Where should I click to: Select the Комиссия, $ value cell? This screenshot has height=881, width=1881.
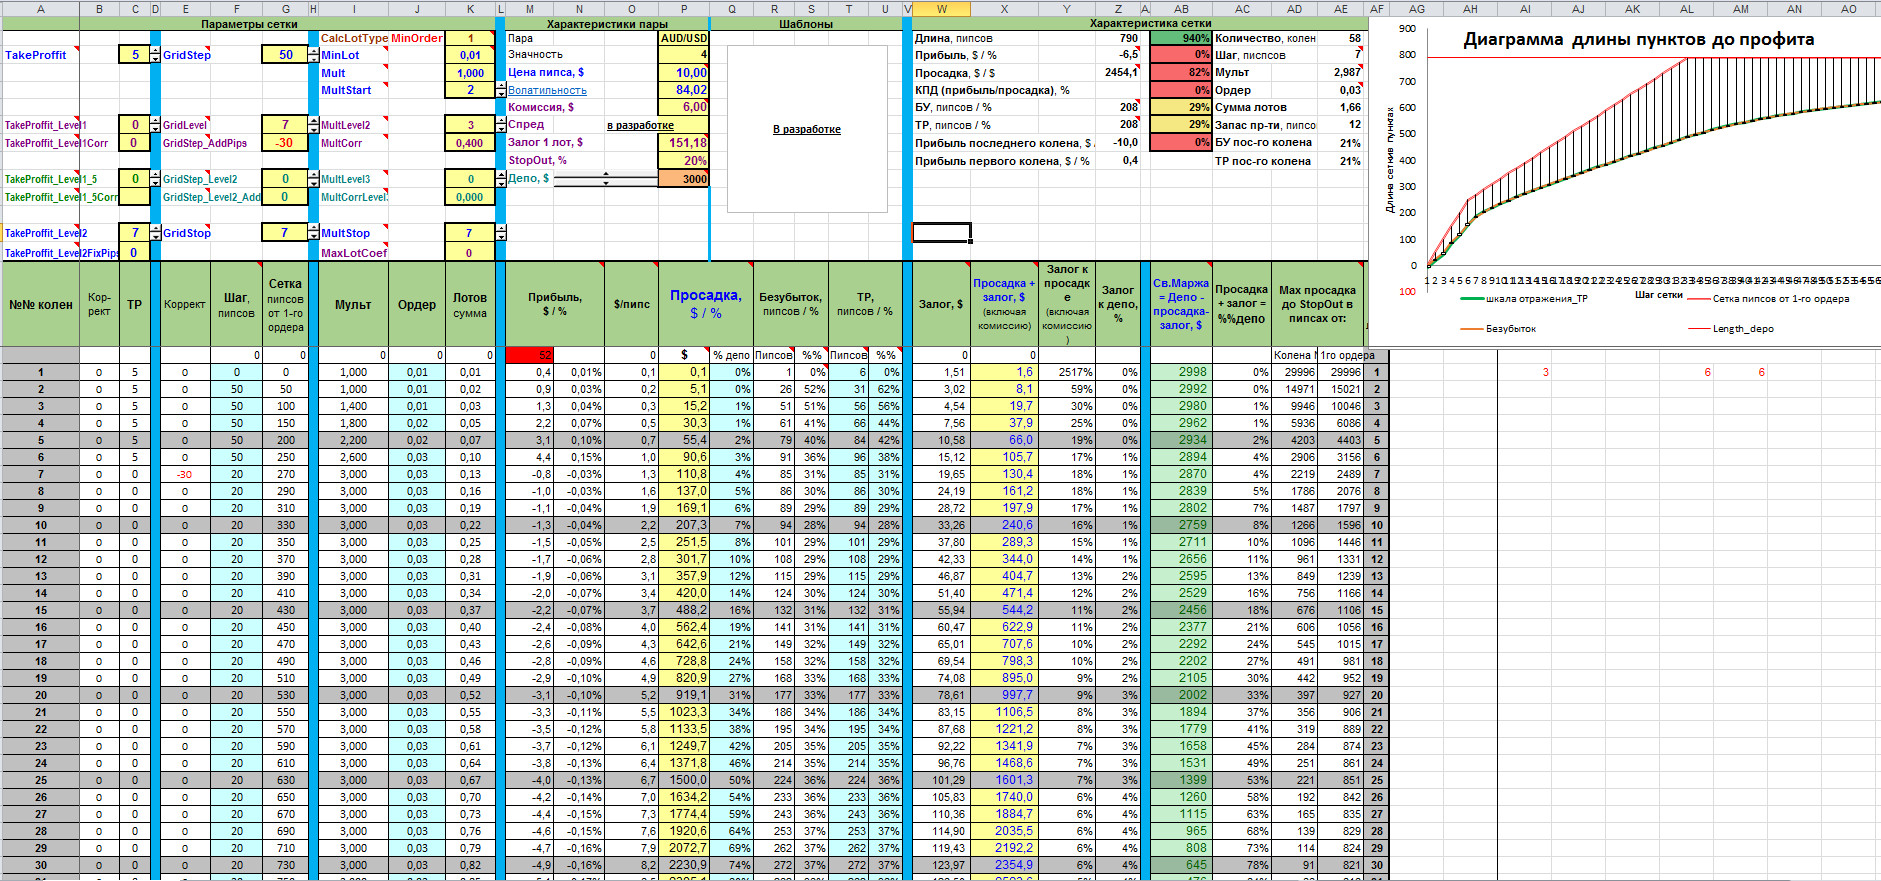click(684, 107)
